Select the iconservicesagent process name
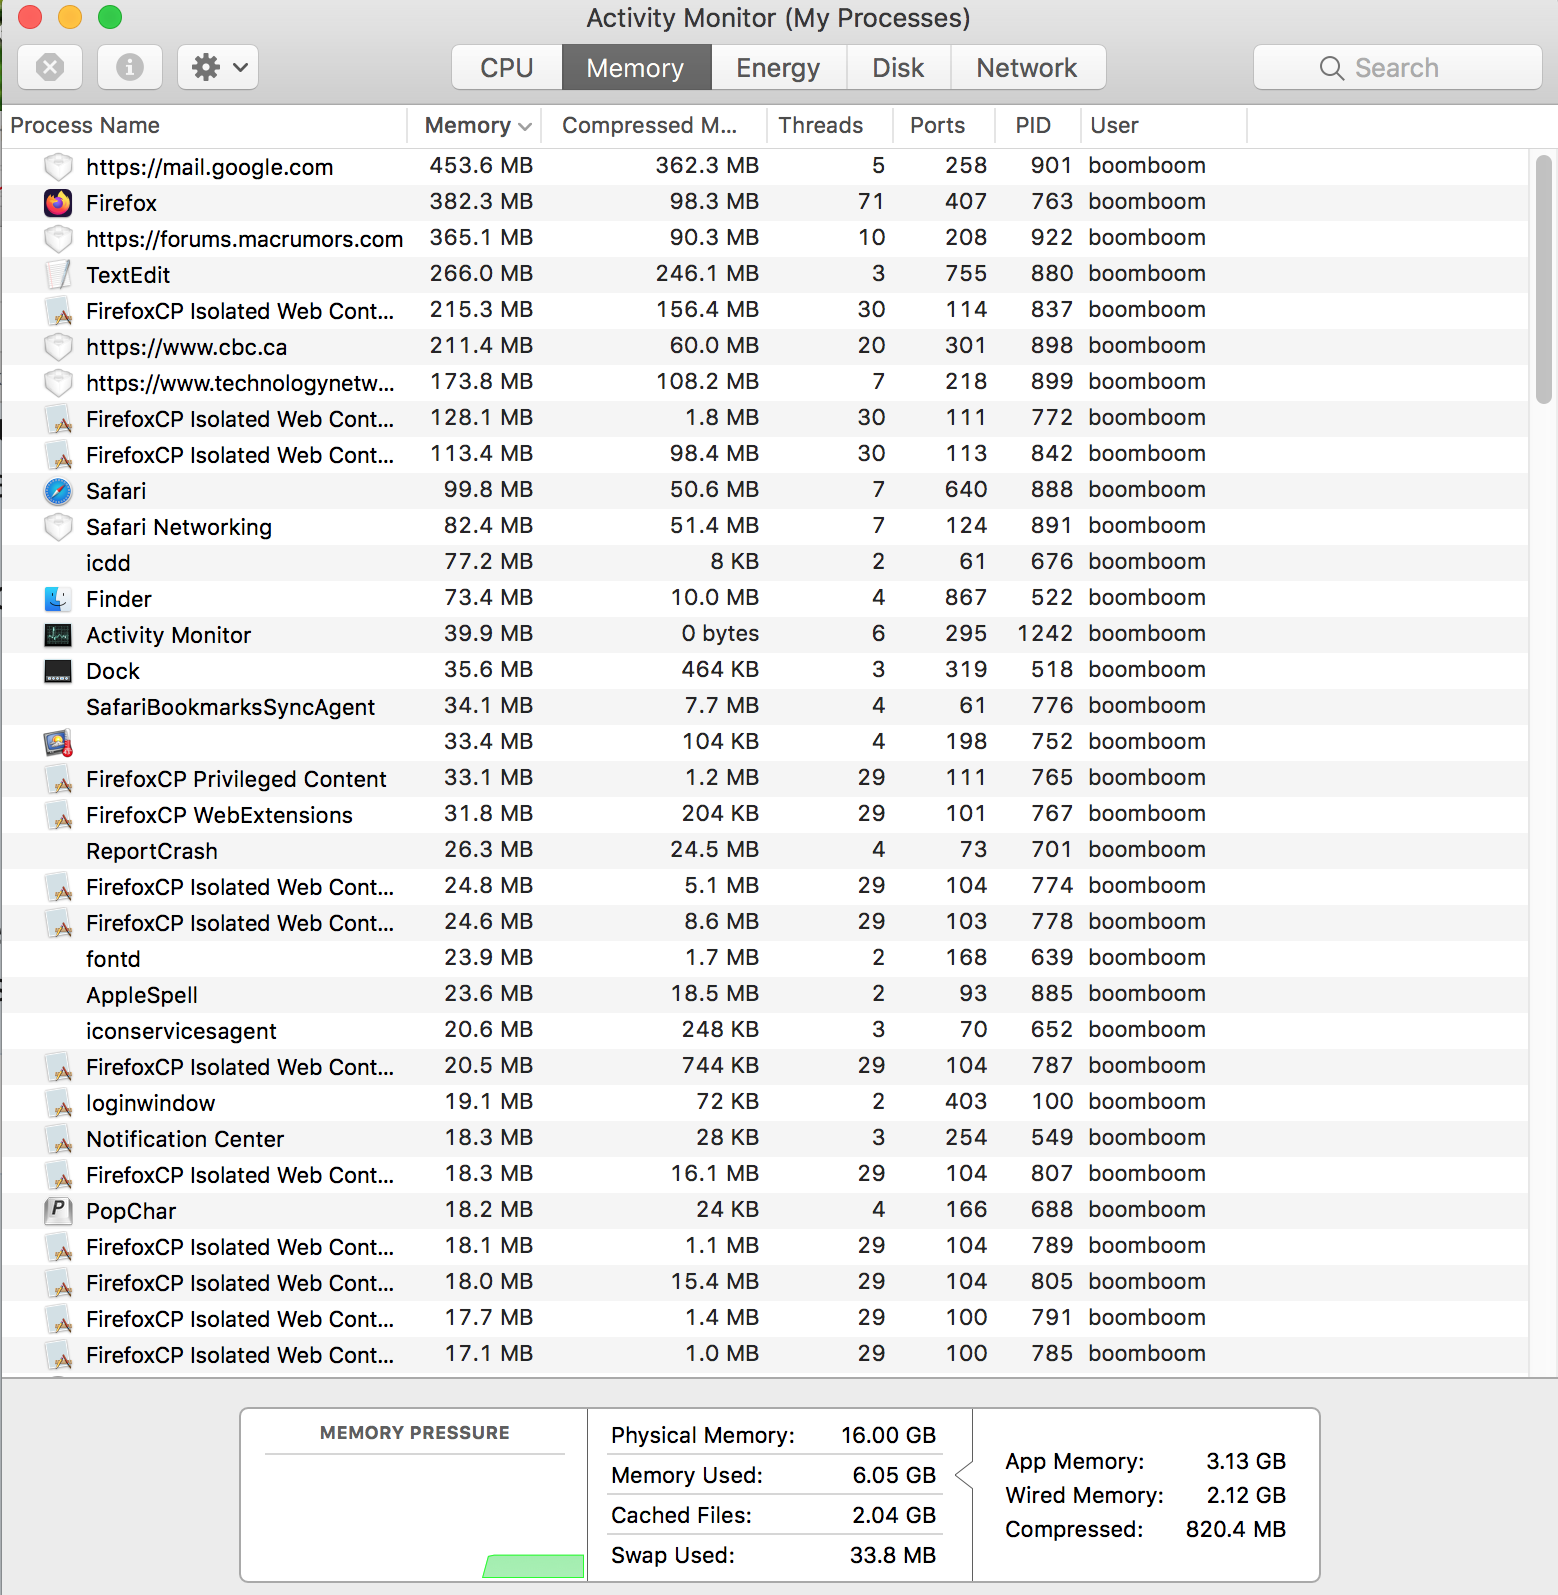 pyautogui.click(x=181, y=1031)
